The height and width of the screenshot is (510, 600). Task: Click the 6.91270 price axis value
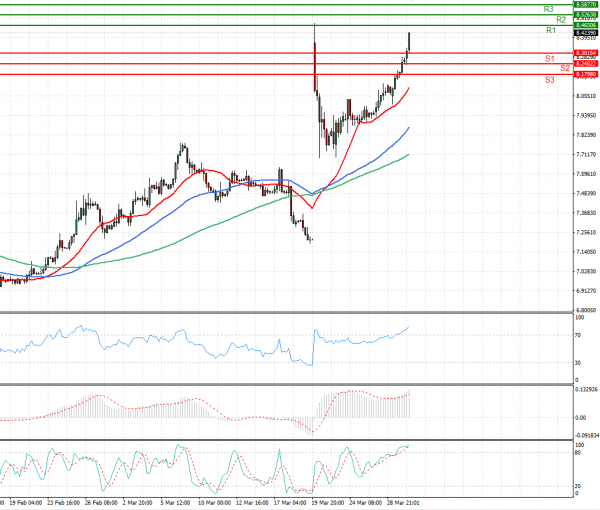pos(586,291)
